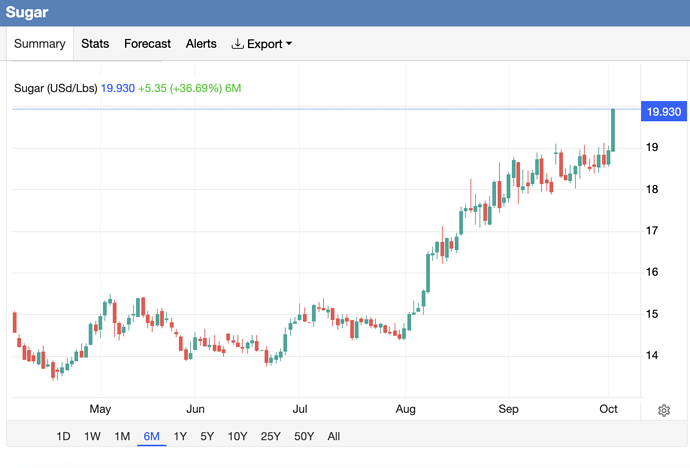Click the Jul label on time axis
Viewport: 690px width, 468px height.
(300, 409)
